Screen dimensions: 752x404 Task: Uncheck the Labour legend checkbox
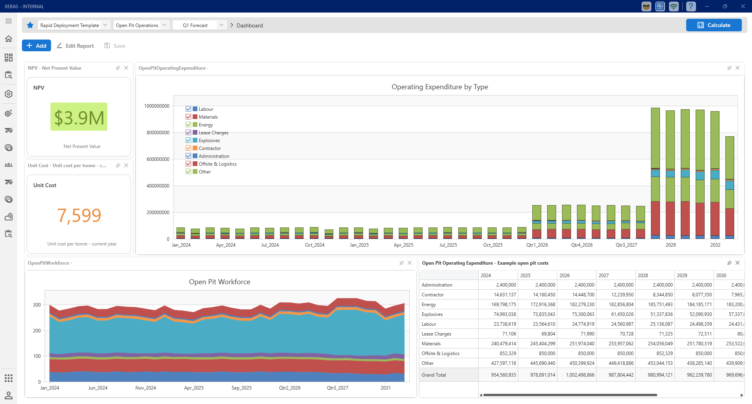pyautogui.click(x=188, y=109)
